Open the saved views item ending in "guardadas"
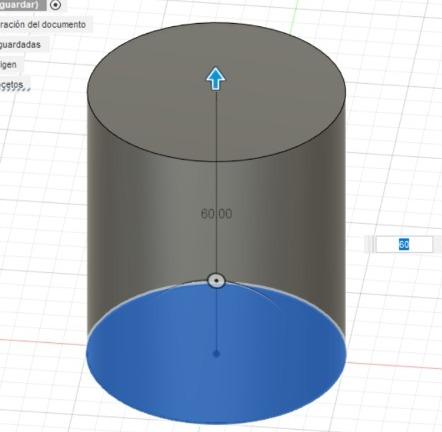The width and height of the screenshot is (442, 432). 20,44
